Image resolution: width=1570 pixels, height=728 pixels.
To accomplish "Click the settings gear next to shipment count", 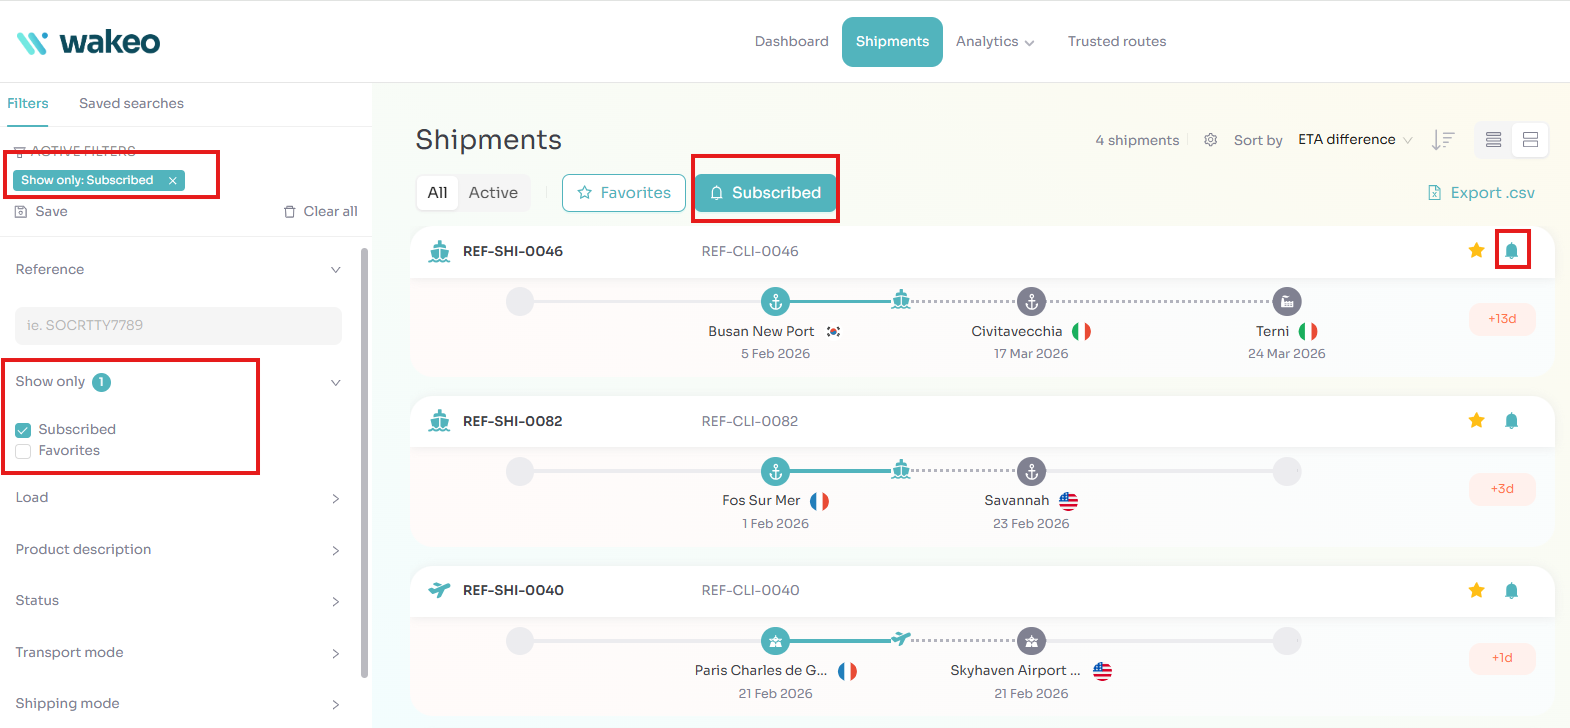I will pyautogui.click(x=1210, y=140).
